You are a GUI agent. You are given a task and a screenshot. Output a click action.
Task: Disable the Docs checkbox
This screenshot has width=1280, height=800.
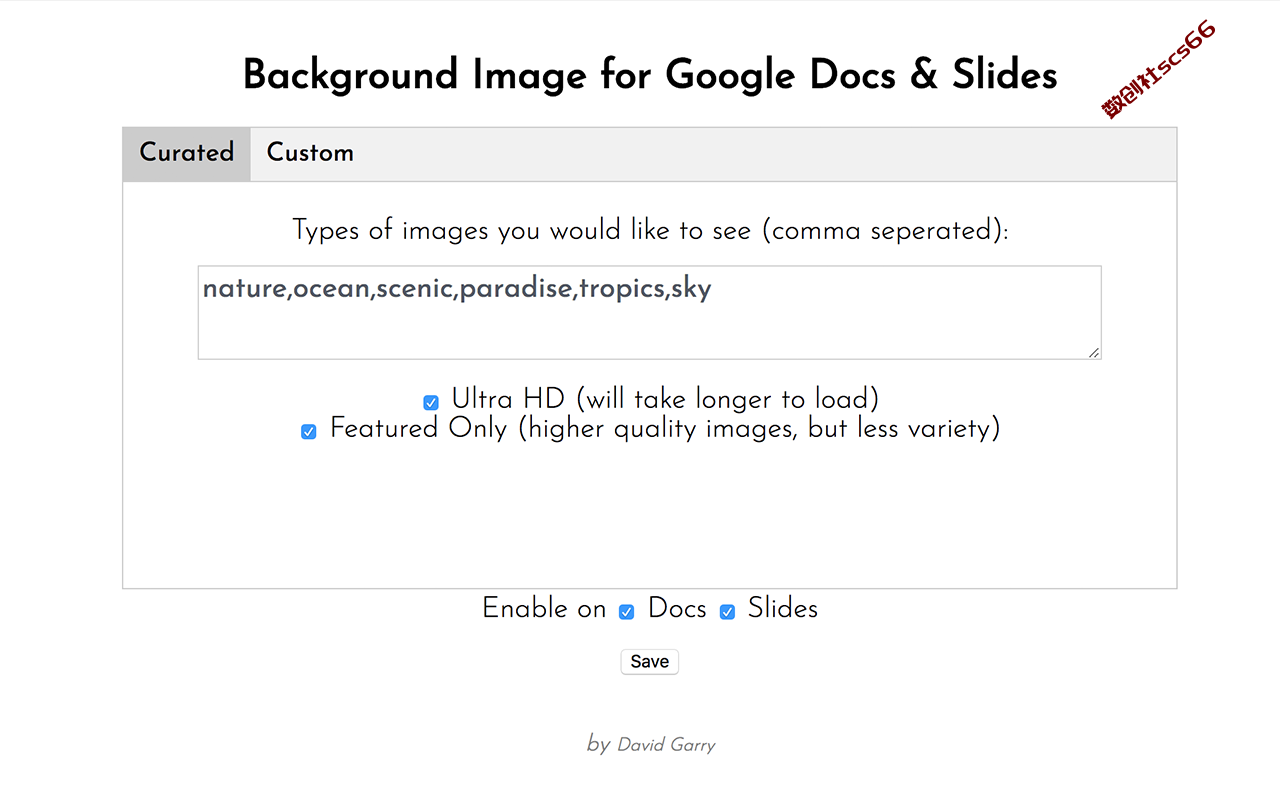pyautogui.click(x=627, y=611)
